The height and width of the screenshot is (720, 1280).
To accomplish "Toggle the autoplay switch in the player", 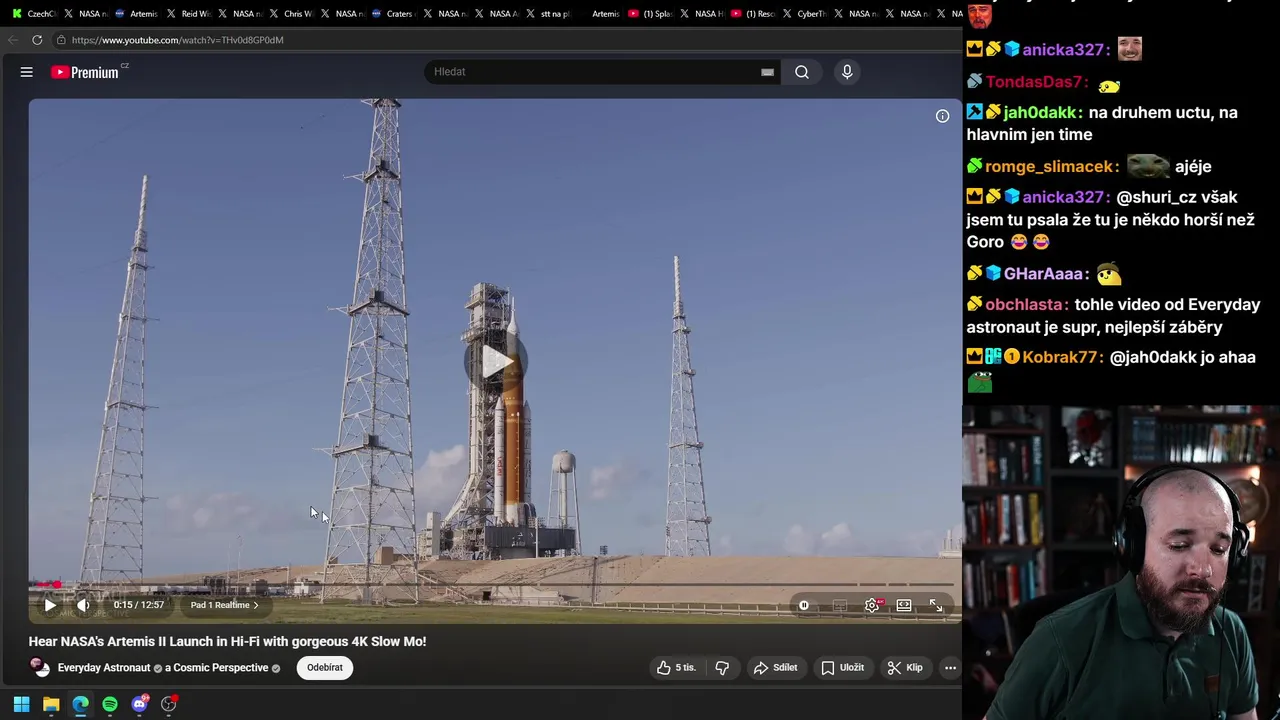I will [x=804, y=605].
